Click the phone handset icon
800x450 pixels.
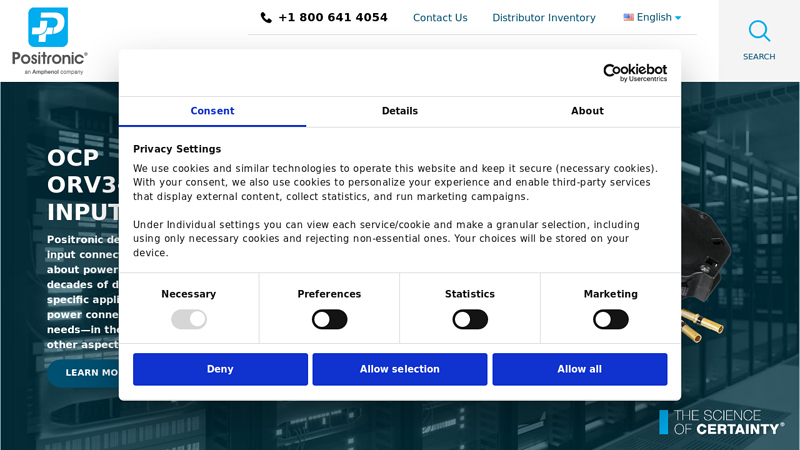point(266,18)
